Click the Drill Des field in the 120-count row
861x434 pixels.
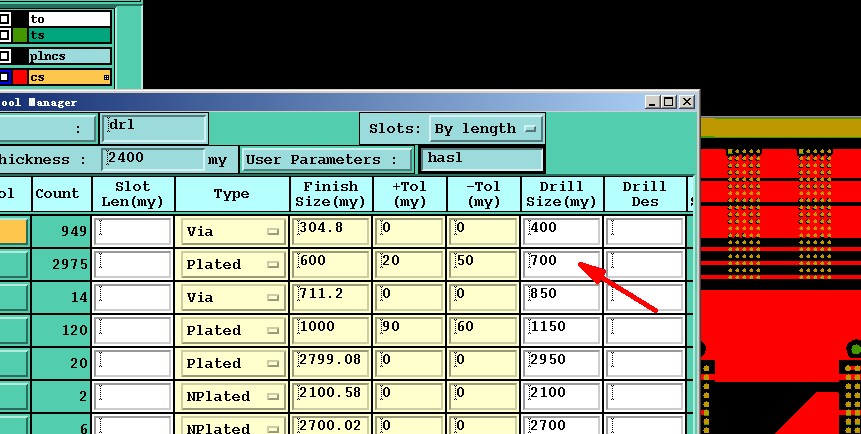point(645,330)
